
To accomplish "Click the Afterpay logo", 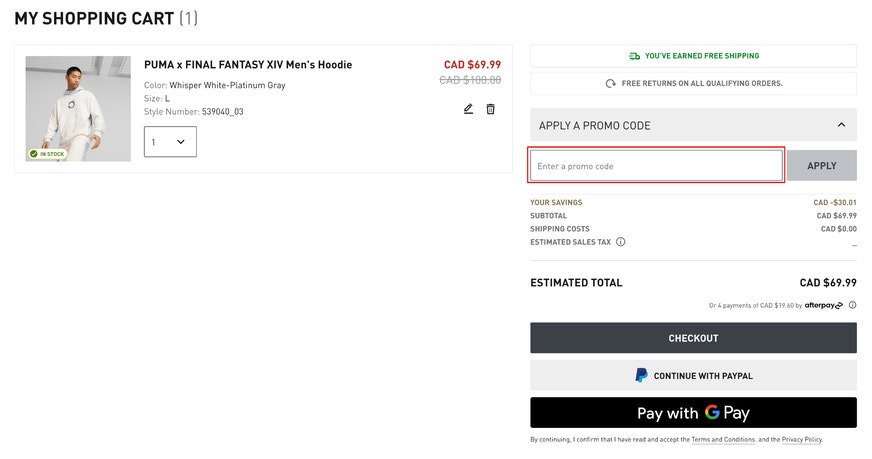I will [x=824, y=305].
